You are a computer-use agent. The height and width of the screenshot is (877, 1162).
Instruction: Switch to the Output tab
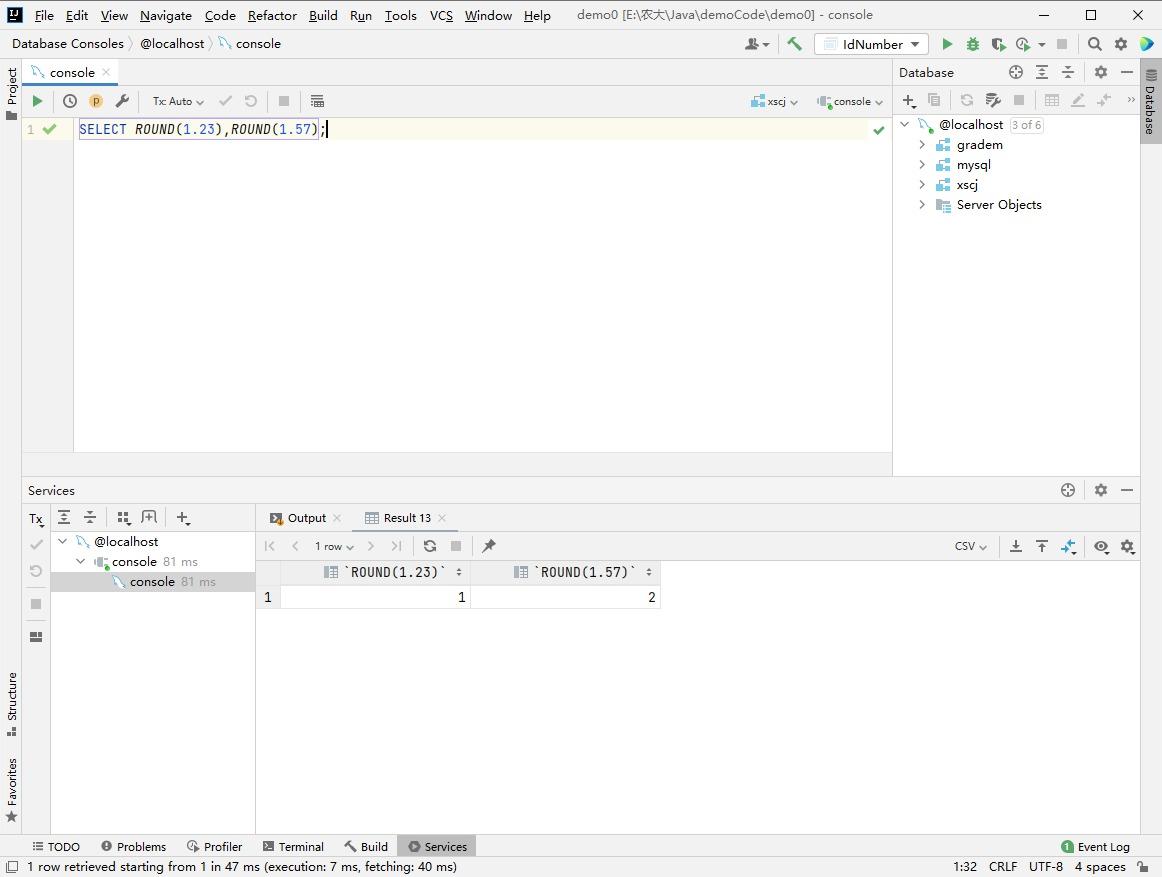click(x=306, y=518)
